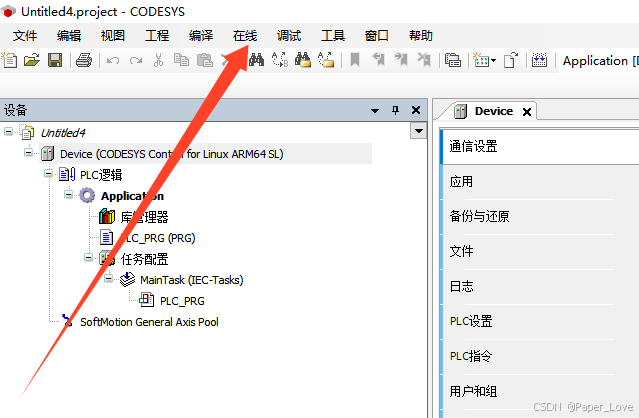Open the device tree view dropdown button
Image resolution: width=639 pixels, height=418 pixels.
418,131
